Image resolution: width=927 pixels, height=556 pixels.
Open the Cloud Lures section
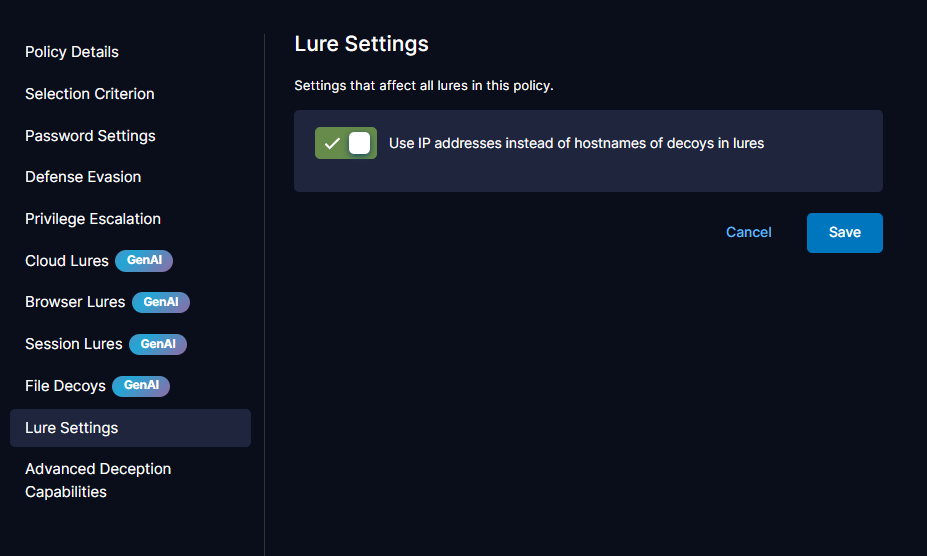(x=66, y=261)
